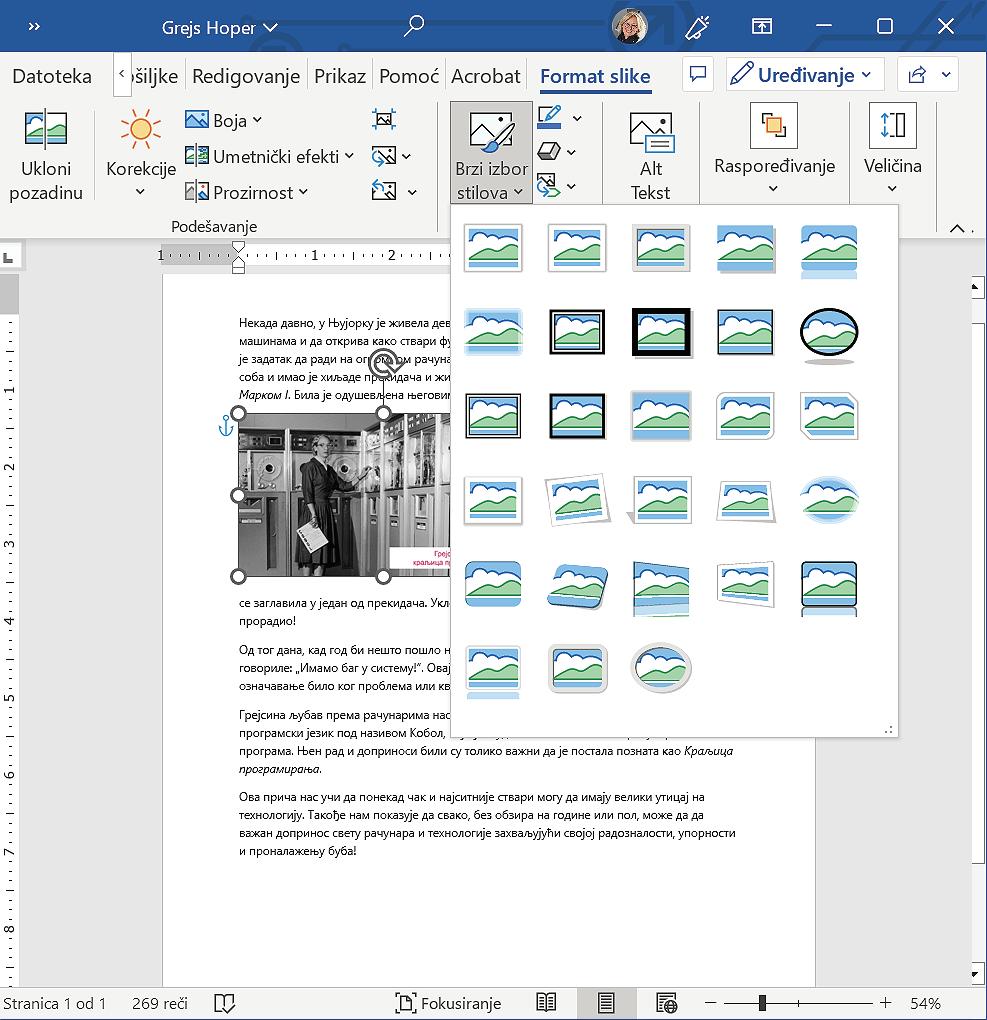
Task: Toggle Fokusiranje focus mode
Action: [x=448, y=1003]
